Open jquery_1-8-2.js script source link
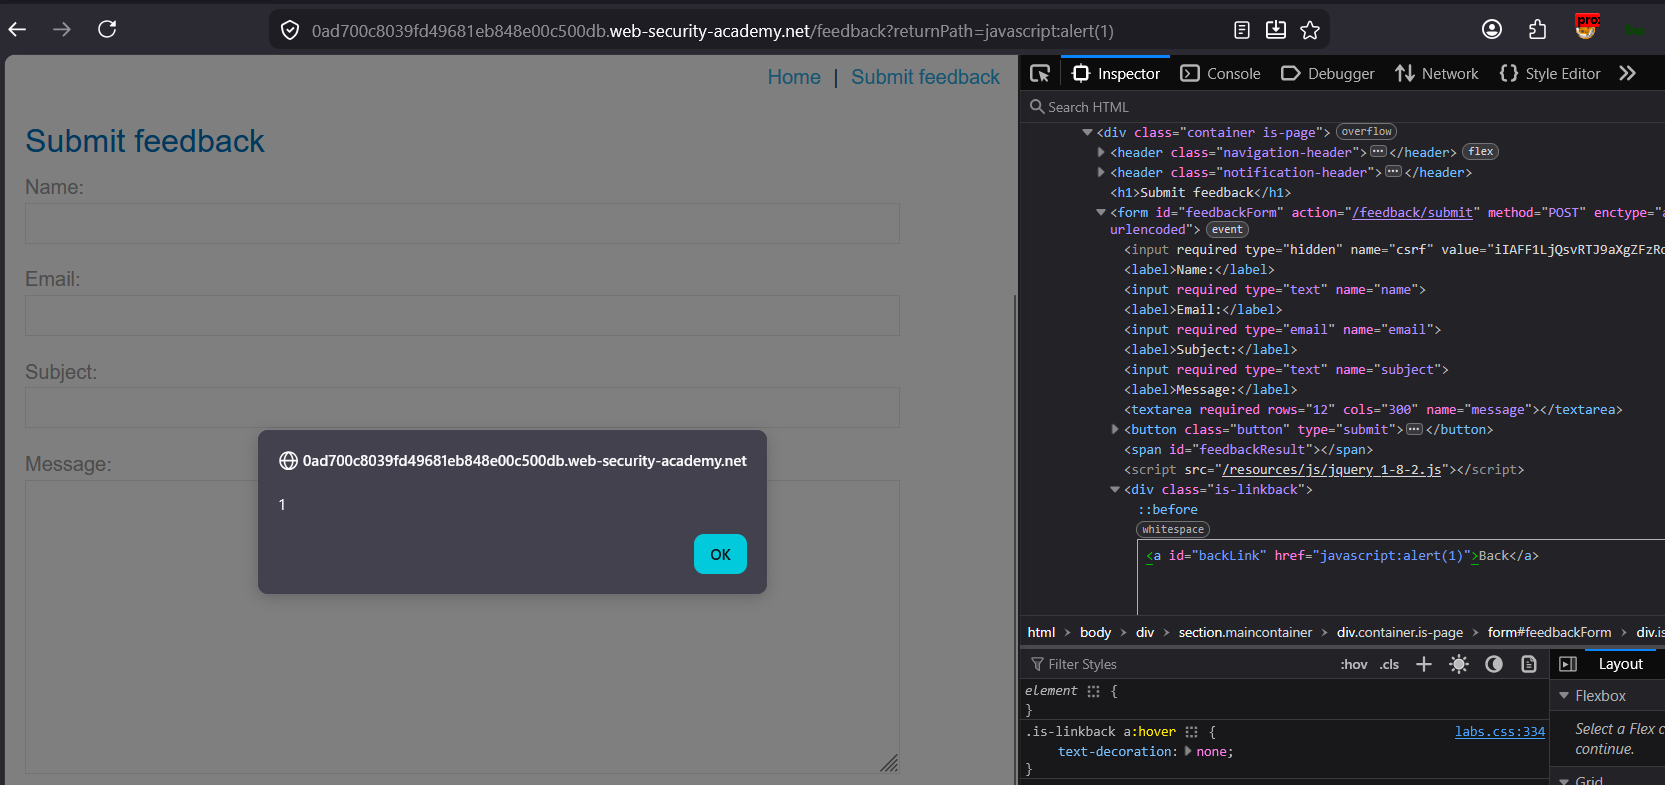 [1332, 469]
